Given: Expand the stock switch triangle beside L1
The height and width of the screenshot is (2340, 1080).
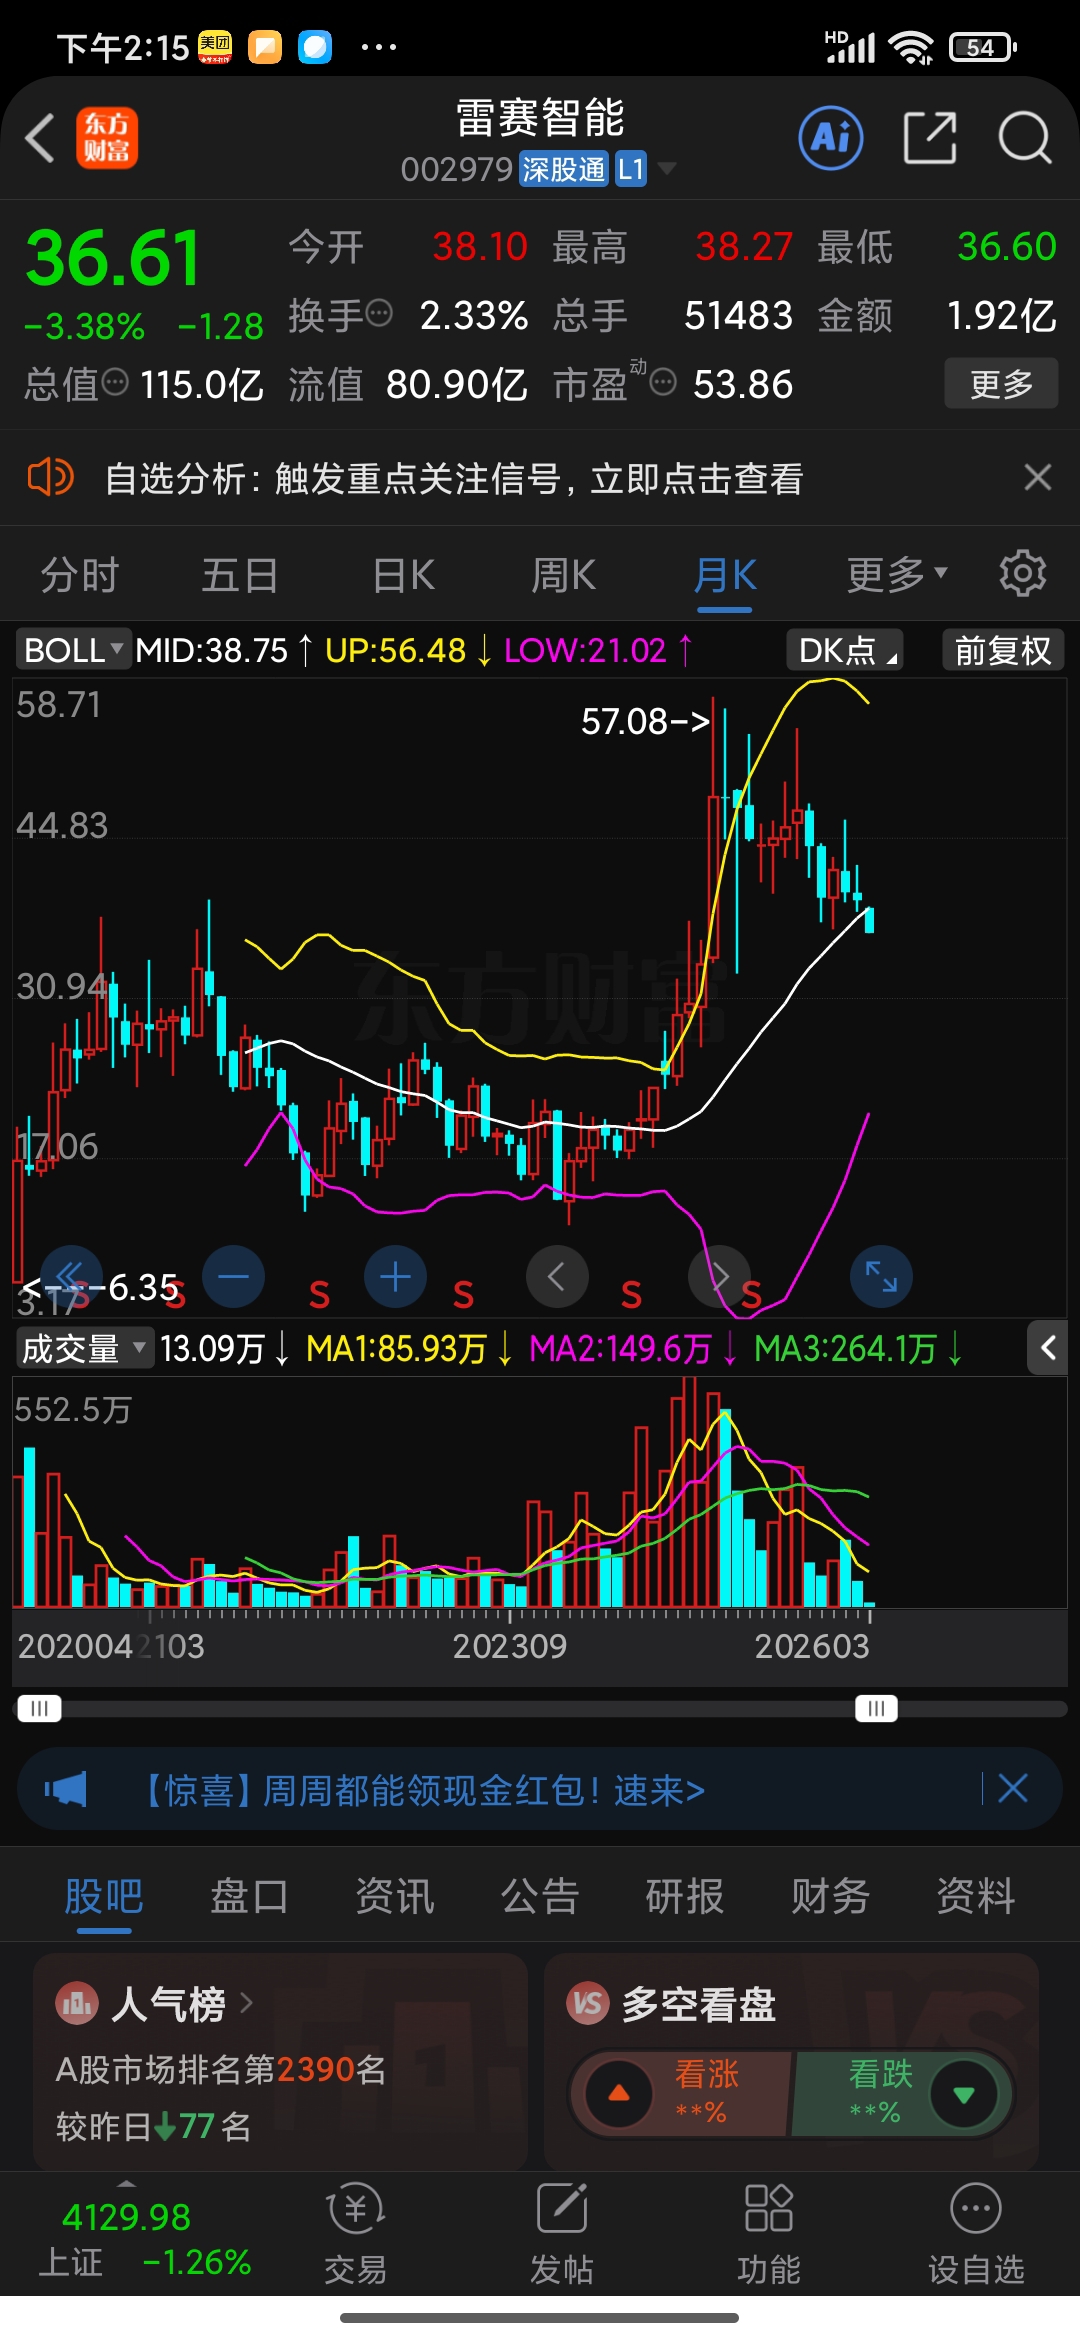Looking at the screenshot, I should click(x=666, y=168).
